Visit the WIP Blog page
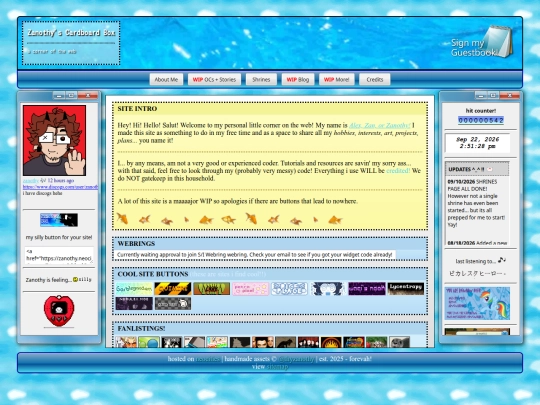The image size is (540, 405). (x=298, y=80)
